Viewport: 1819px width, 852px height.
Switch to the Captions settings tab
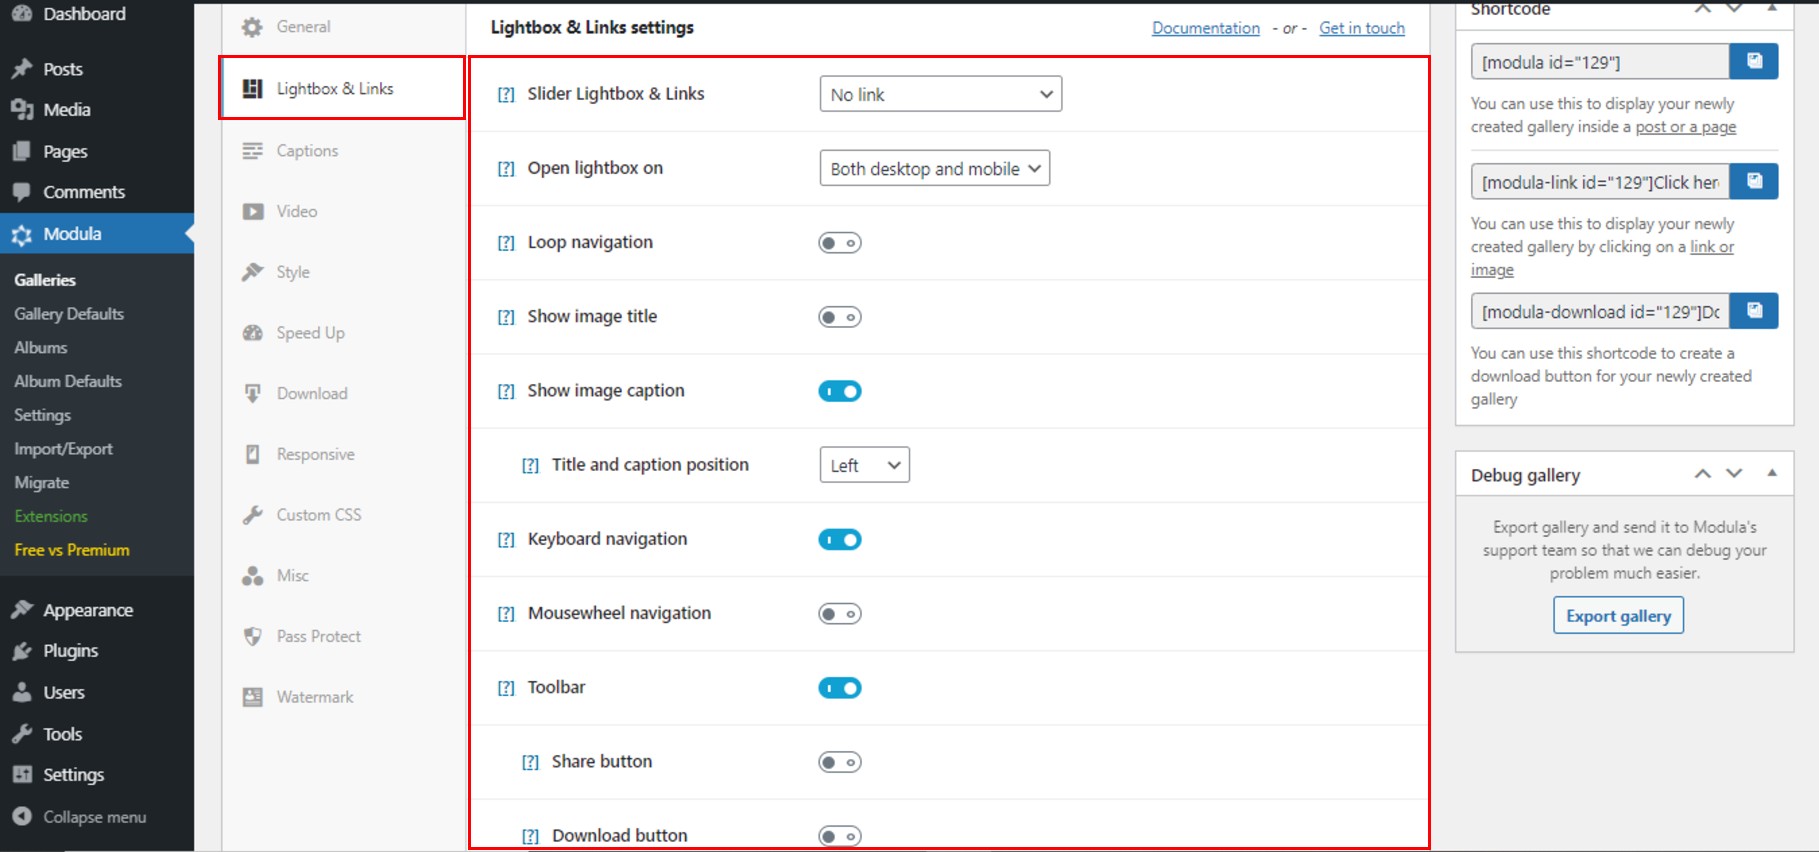(x=307, y=151)
